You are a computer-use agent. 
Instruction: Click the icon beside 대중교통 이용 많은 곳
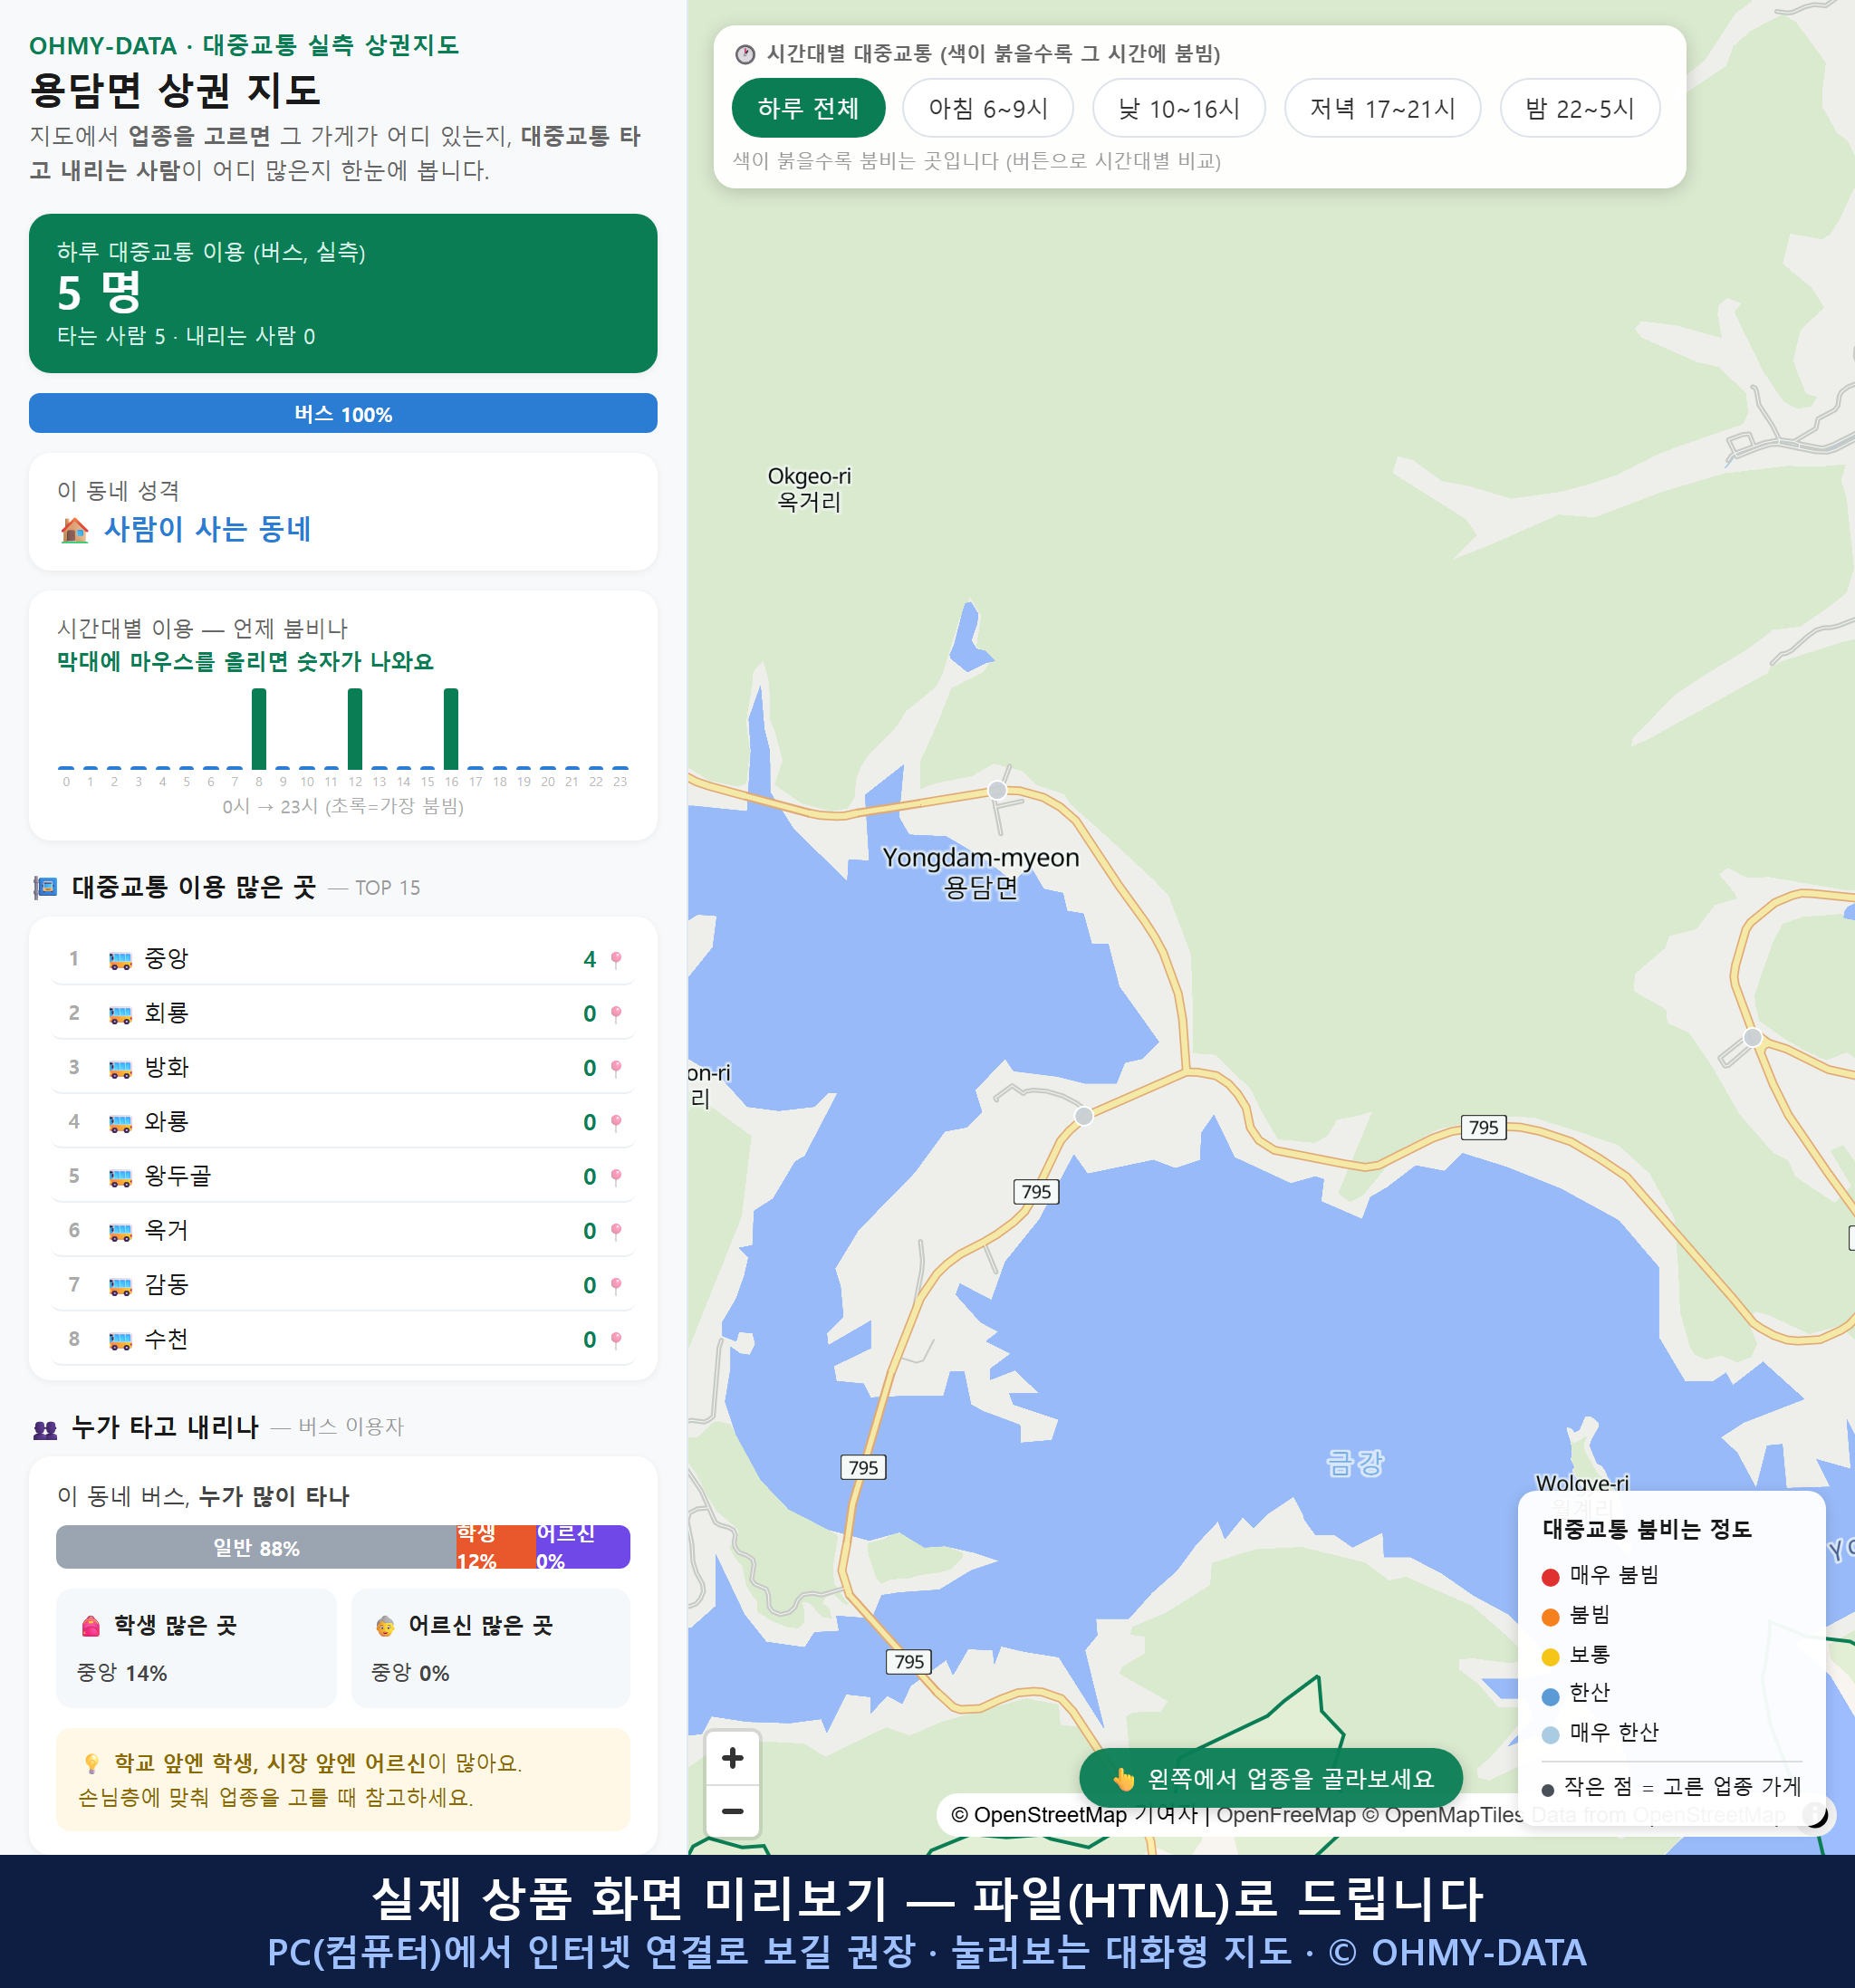pyautogui.click(x=45, y=887)
